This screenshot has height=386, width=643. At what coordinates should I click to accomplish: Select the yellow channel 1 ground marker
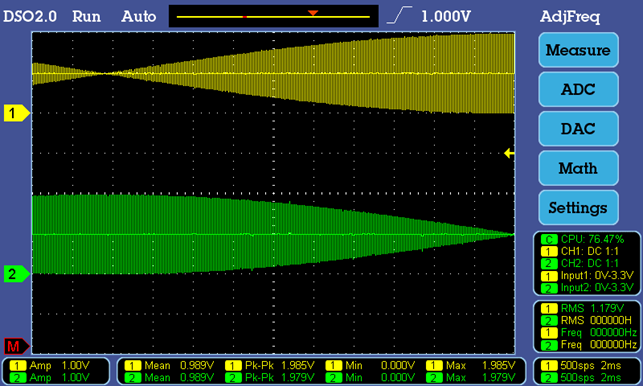(x=16, y=113)
